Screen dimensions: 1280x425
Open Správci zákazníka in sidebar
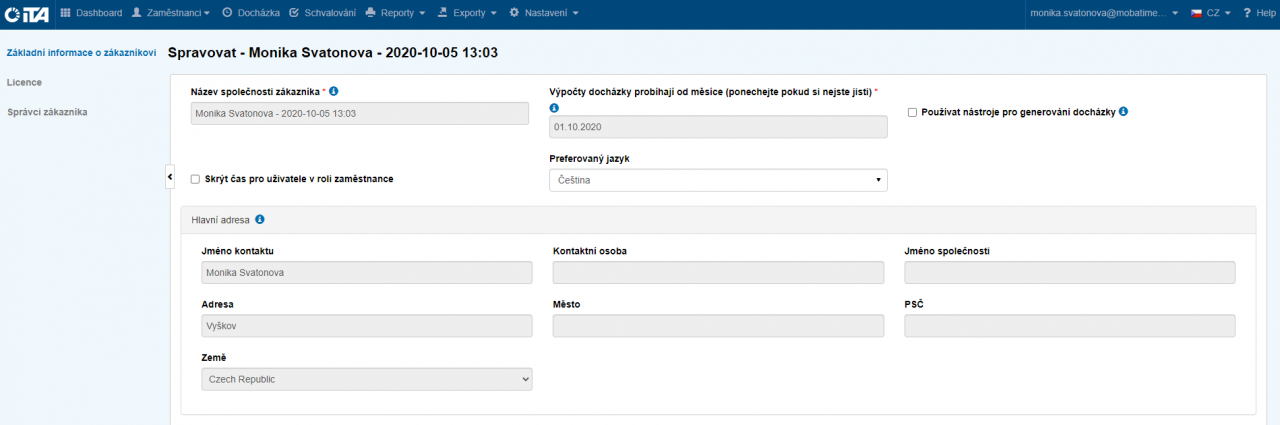[x=46, y=112]
